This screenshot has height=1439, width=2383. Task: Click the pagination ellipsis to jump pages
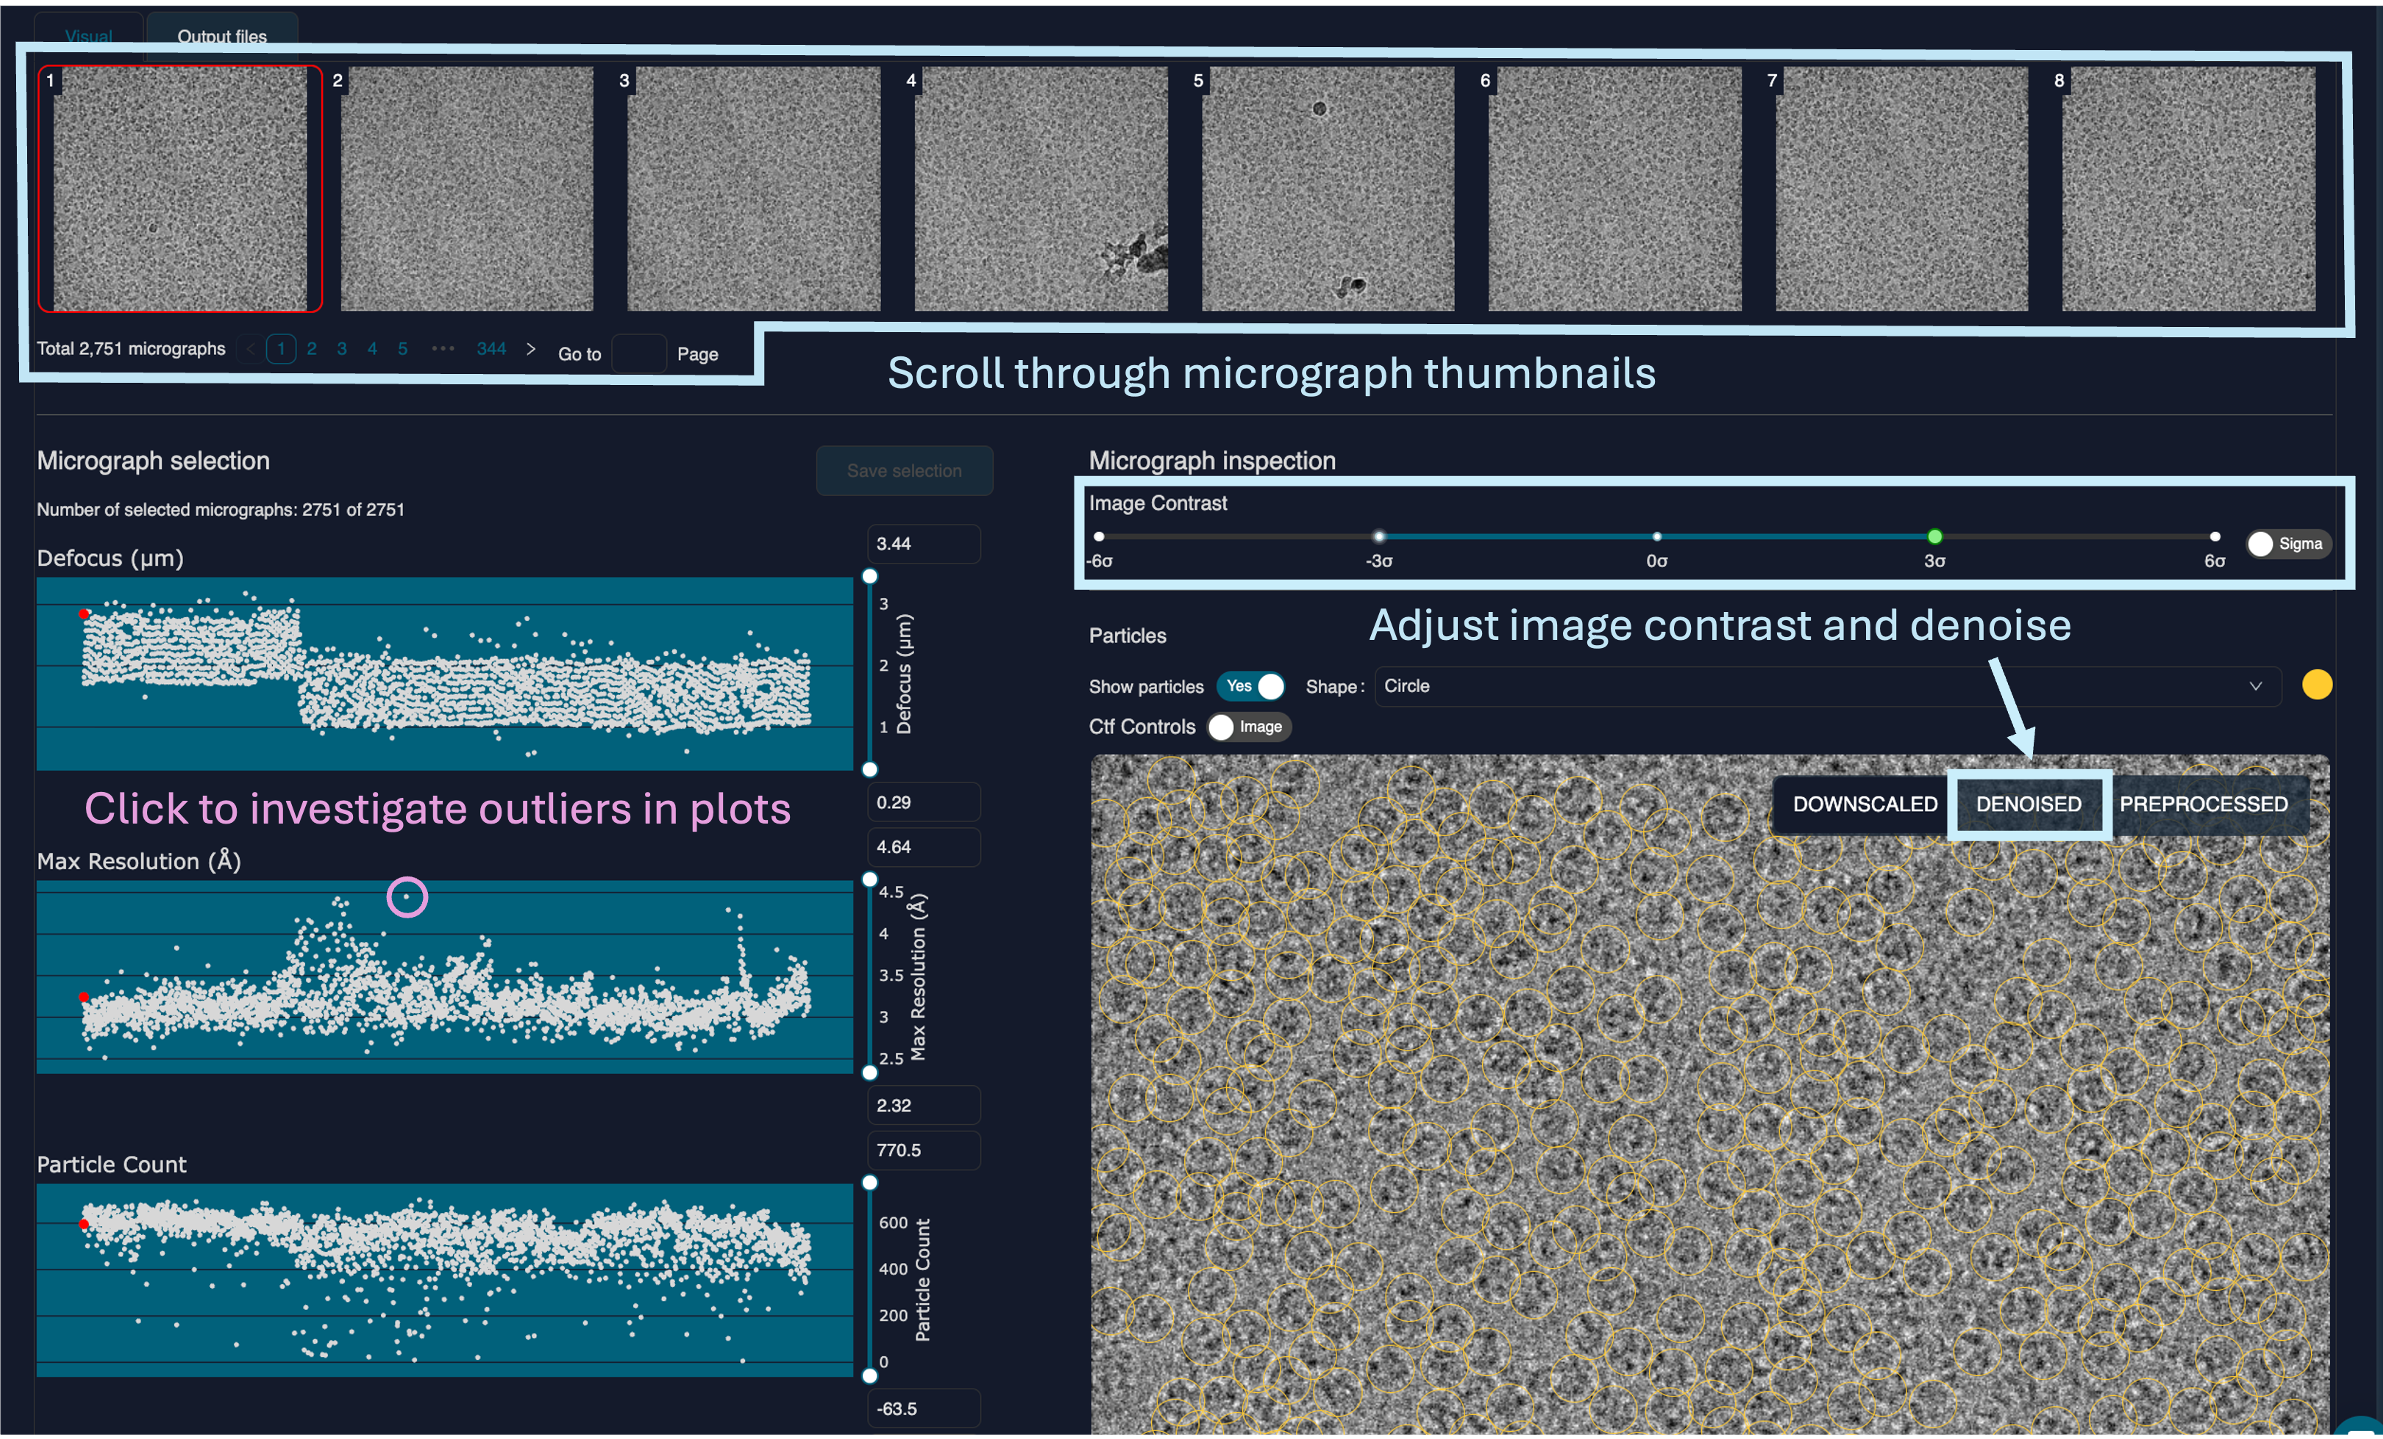point(443,349)
